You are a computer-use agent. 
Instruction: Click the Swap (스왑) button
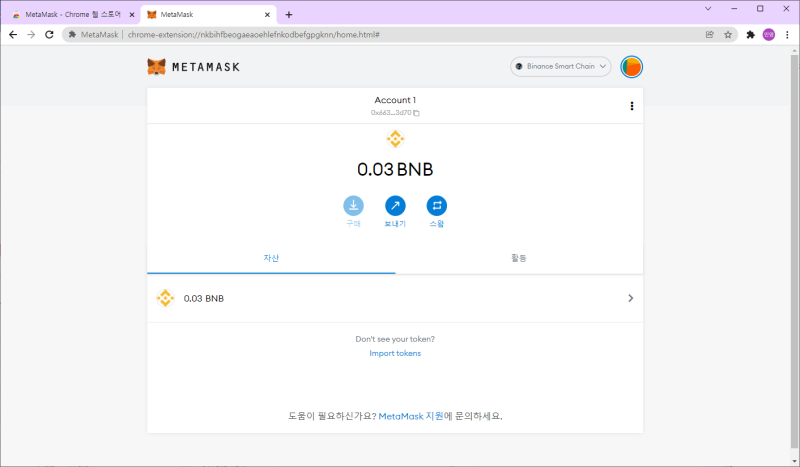pyautogui.click(x=437, y=206)
